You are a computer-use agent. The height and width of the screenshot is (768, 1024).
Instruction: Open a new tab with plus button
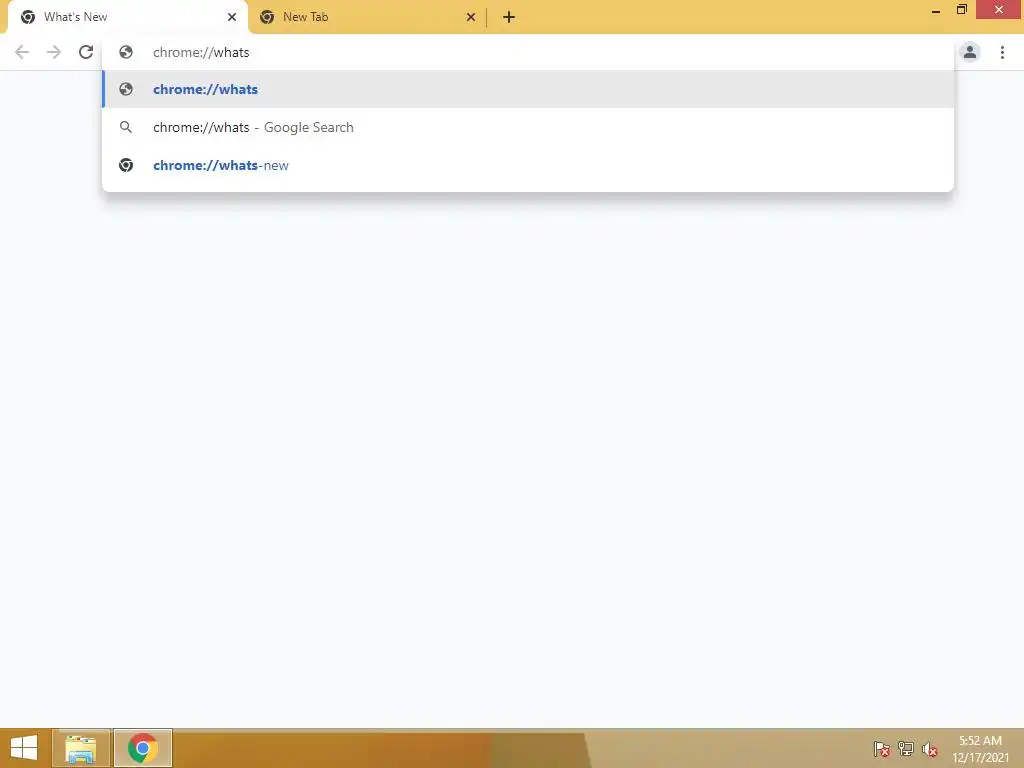[509, 17]
